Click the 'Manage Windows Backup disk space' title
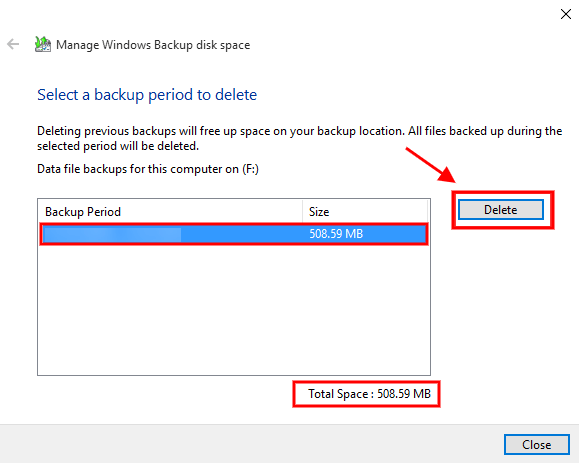Viewport: 579px width, 463px height. pyautogui.click(x=153, y=45)
